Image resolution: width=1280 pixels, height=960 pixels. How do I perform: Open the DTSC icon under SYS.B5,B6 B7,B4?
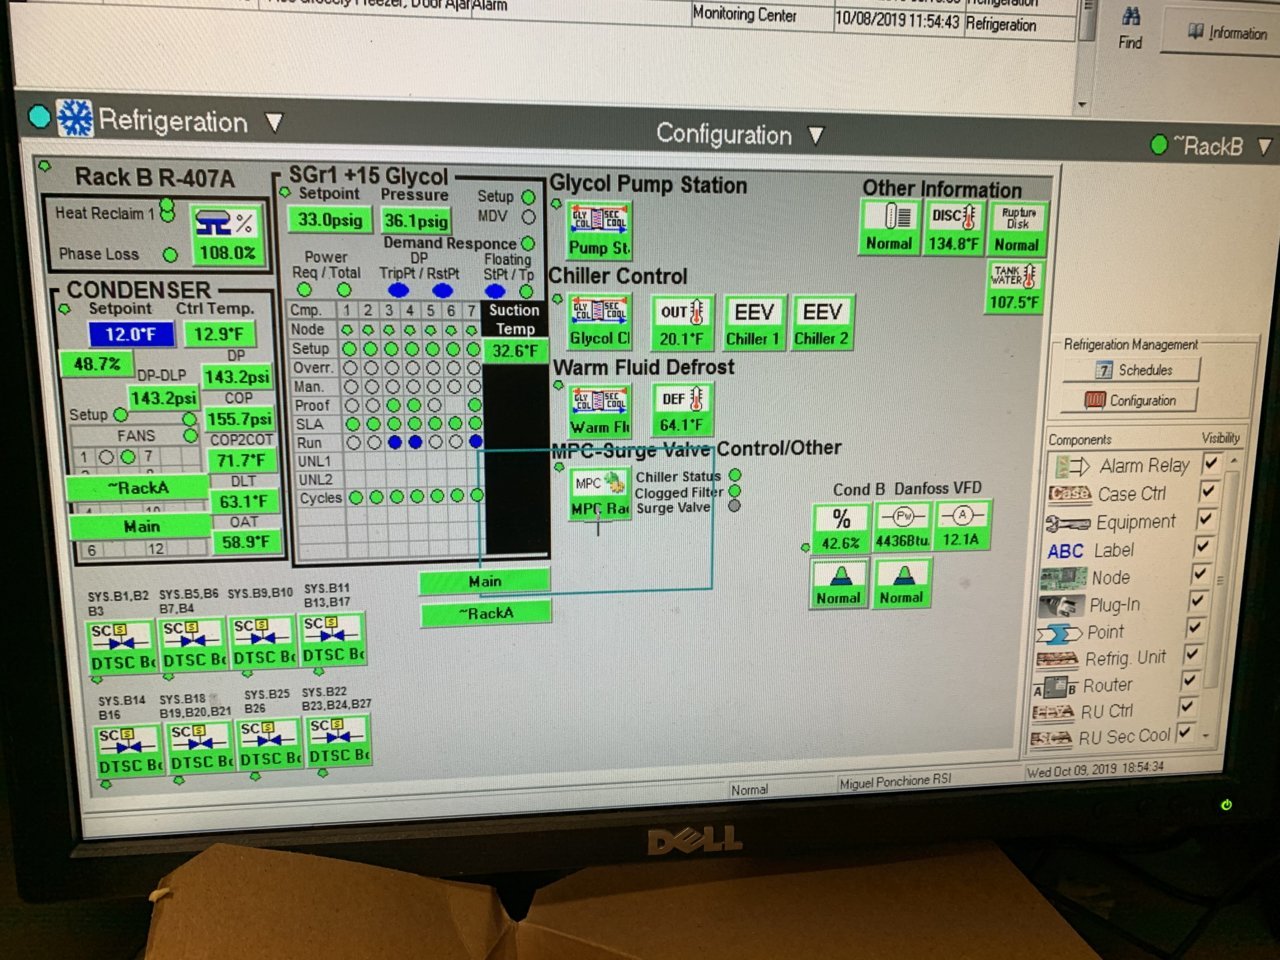pyautogui.click(x=194, y=646)
